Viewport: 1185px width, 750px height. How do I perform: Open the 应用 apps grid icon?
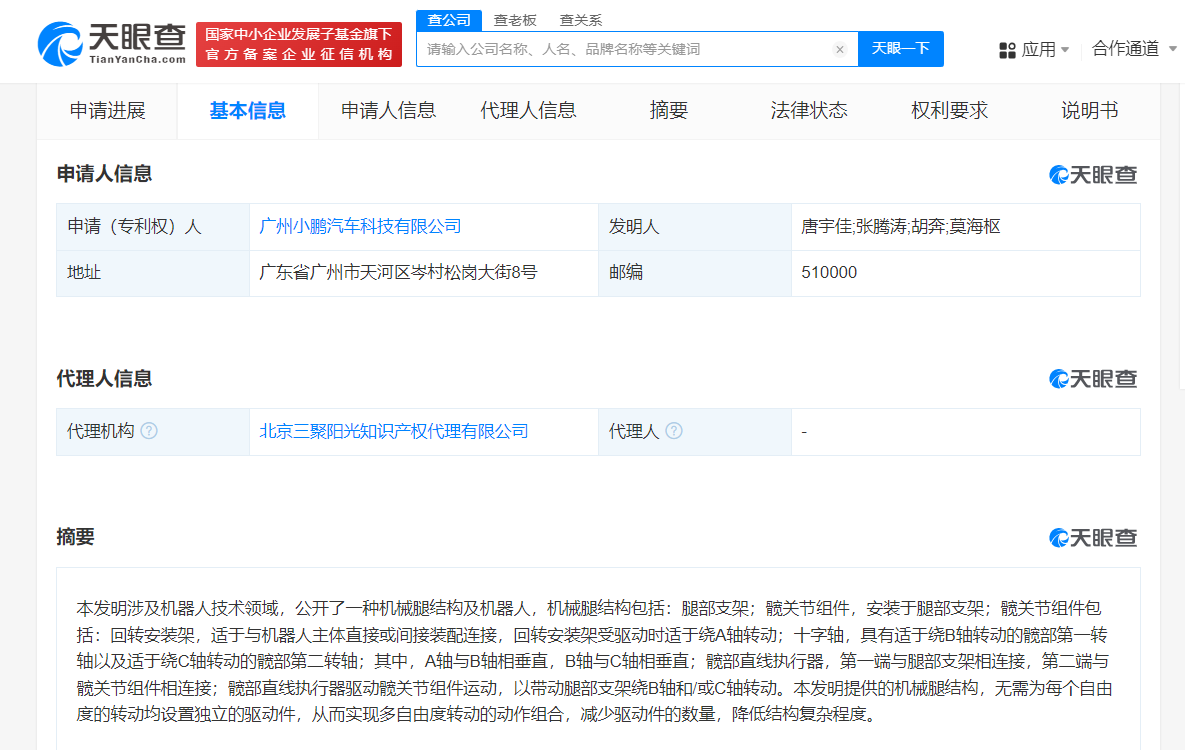(1006, 50)
